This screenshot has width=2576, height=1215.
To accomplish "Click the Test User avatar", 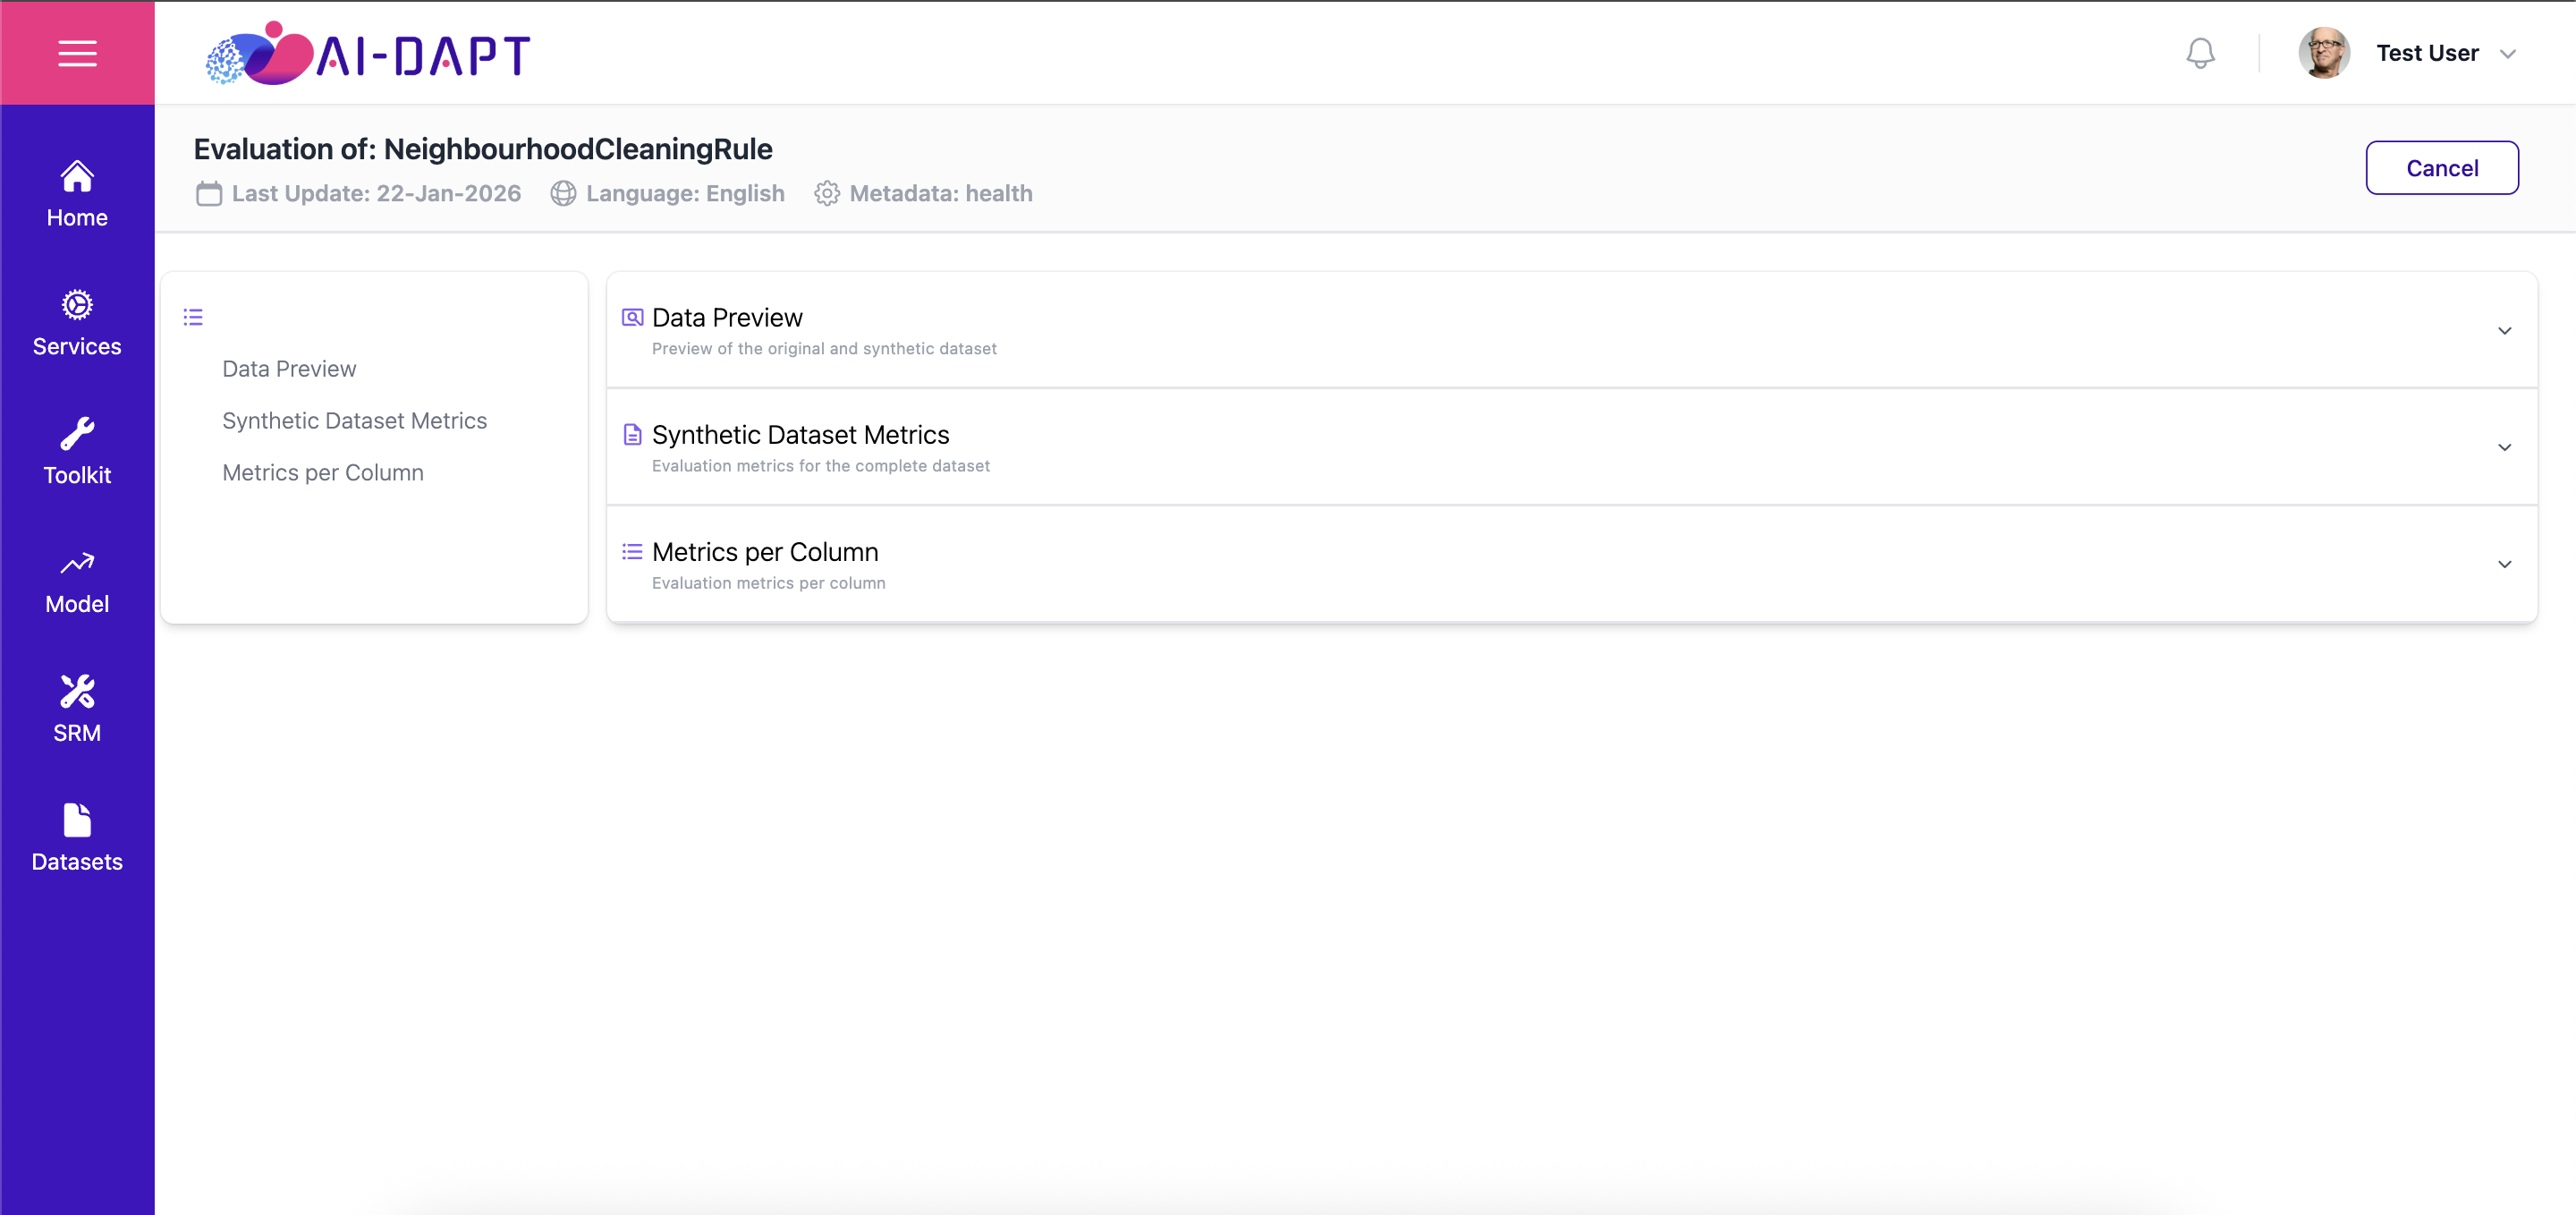I will [x=2323, y=53].
